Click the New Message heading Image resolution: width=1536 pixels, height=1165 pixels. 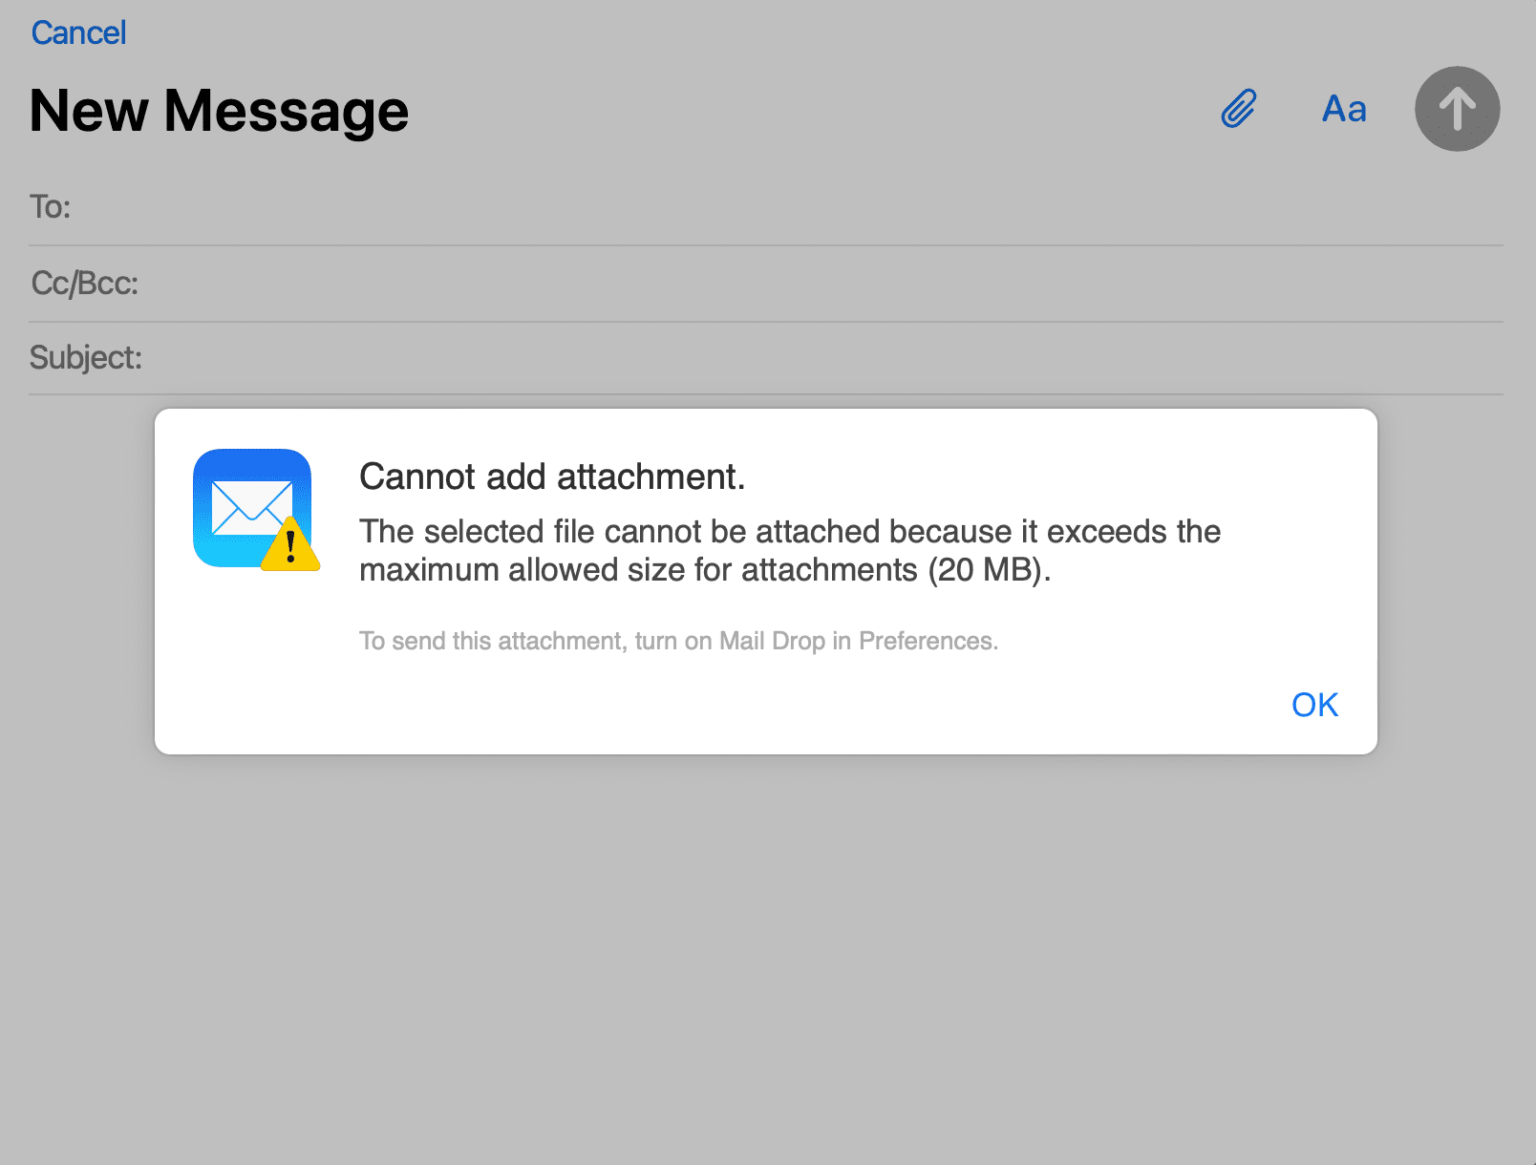(x=219, y=110)
